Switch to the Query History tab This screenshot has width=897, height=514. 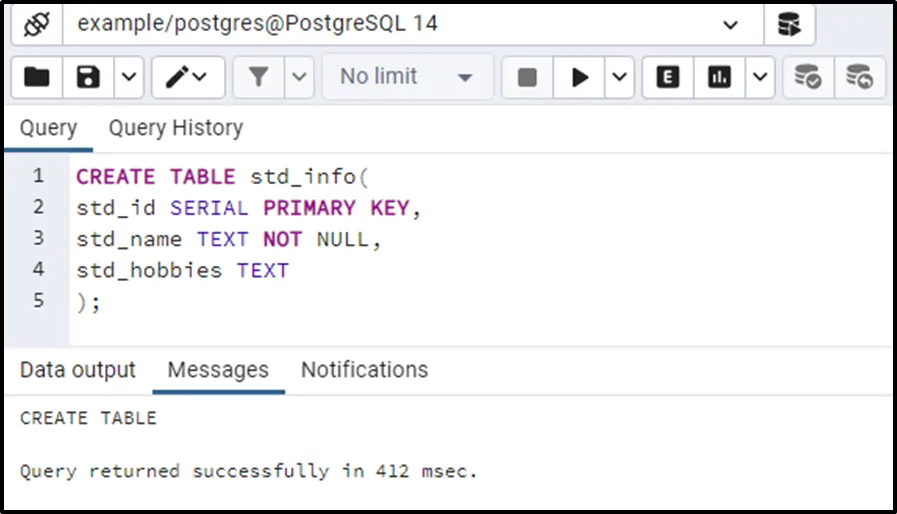coord(175,128)
